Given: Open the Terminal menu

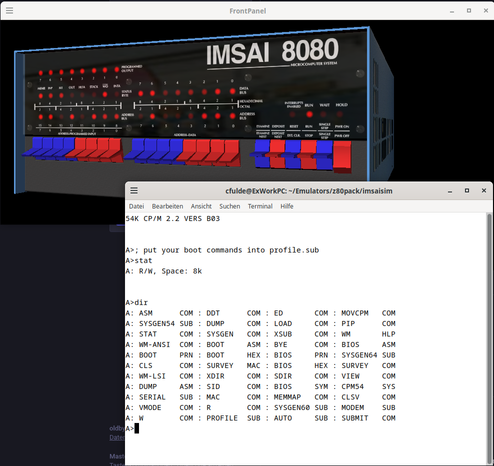Looking at the screenshot, I should pos(260,206).
